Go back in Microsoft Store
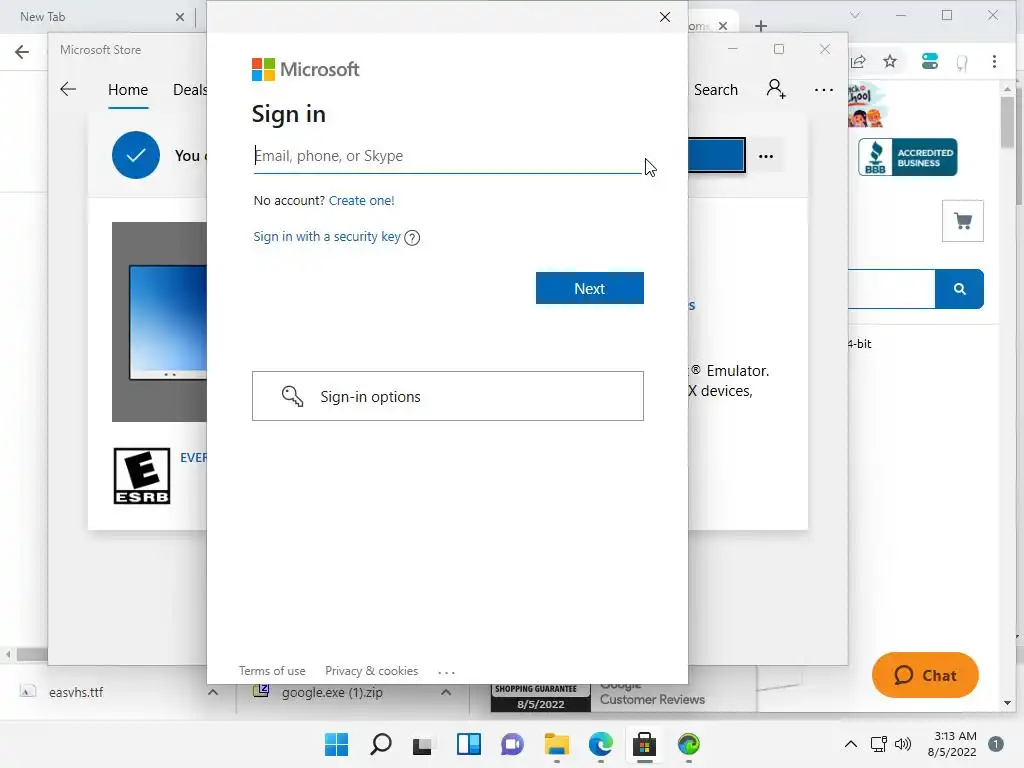 (68, 89)
